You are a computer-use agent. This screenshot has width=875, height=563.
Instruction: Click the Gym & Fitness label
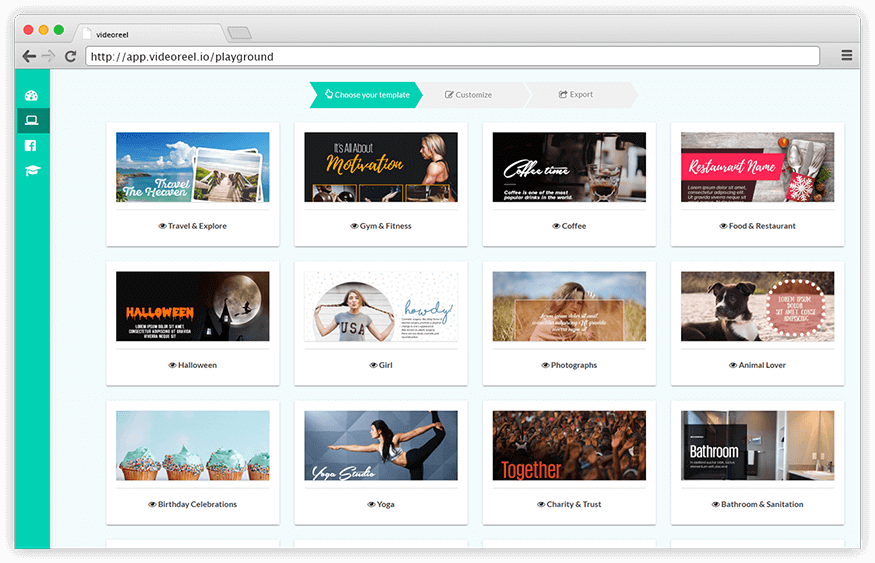386,226
